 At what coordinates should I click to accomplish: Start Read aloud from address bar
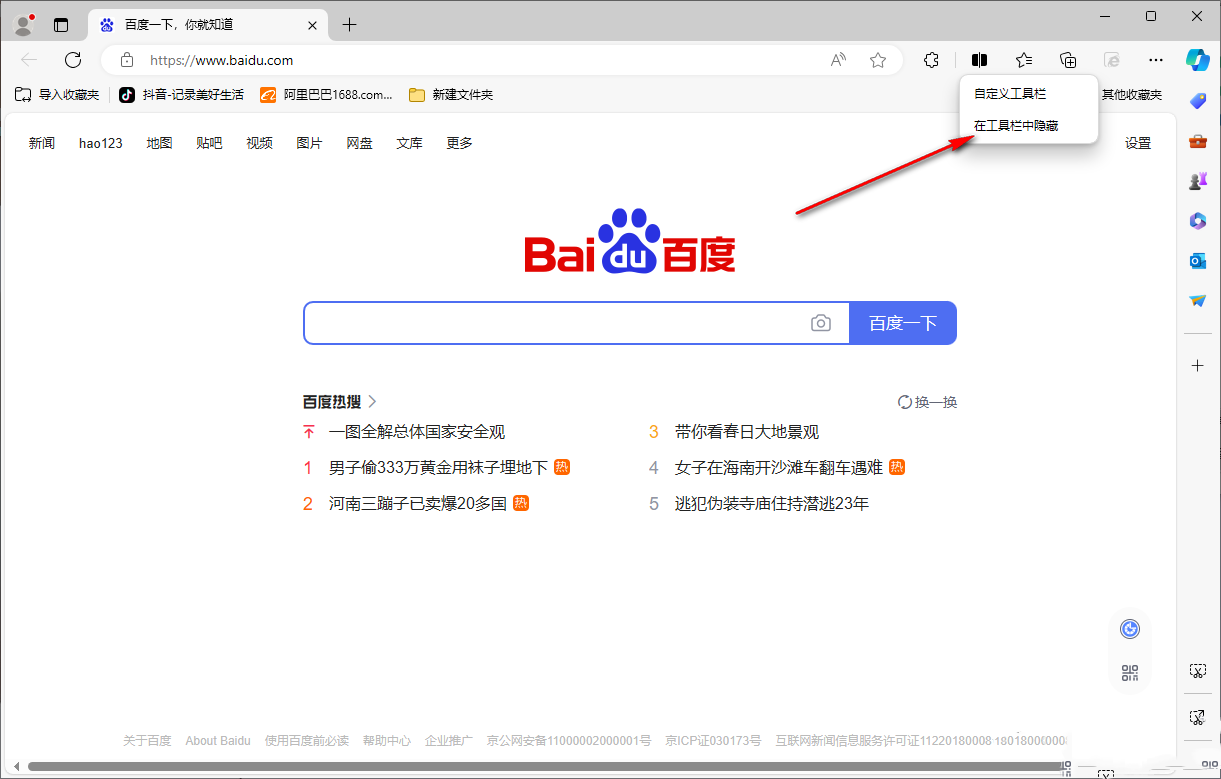click(839, 60)
